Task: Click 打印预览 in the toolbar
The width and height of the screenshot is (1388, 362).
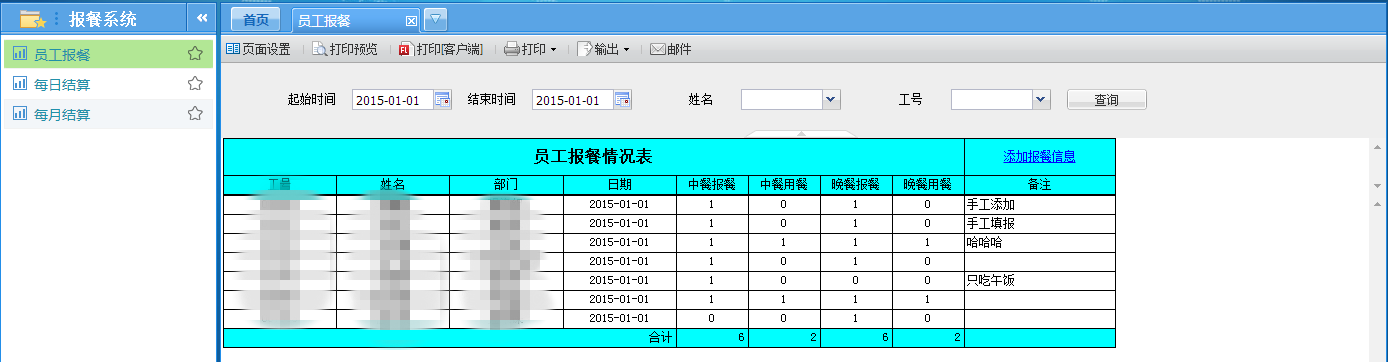Action: pos(345,49)
